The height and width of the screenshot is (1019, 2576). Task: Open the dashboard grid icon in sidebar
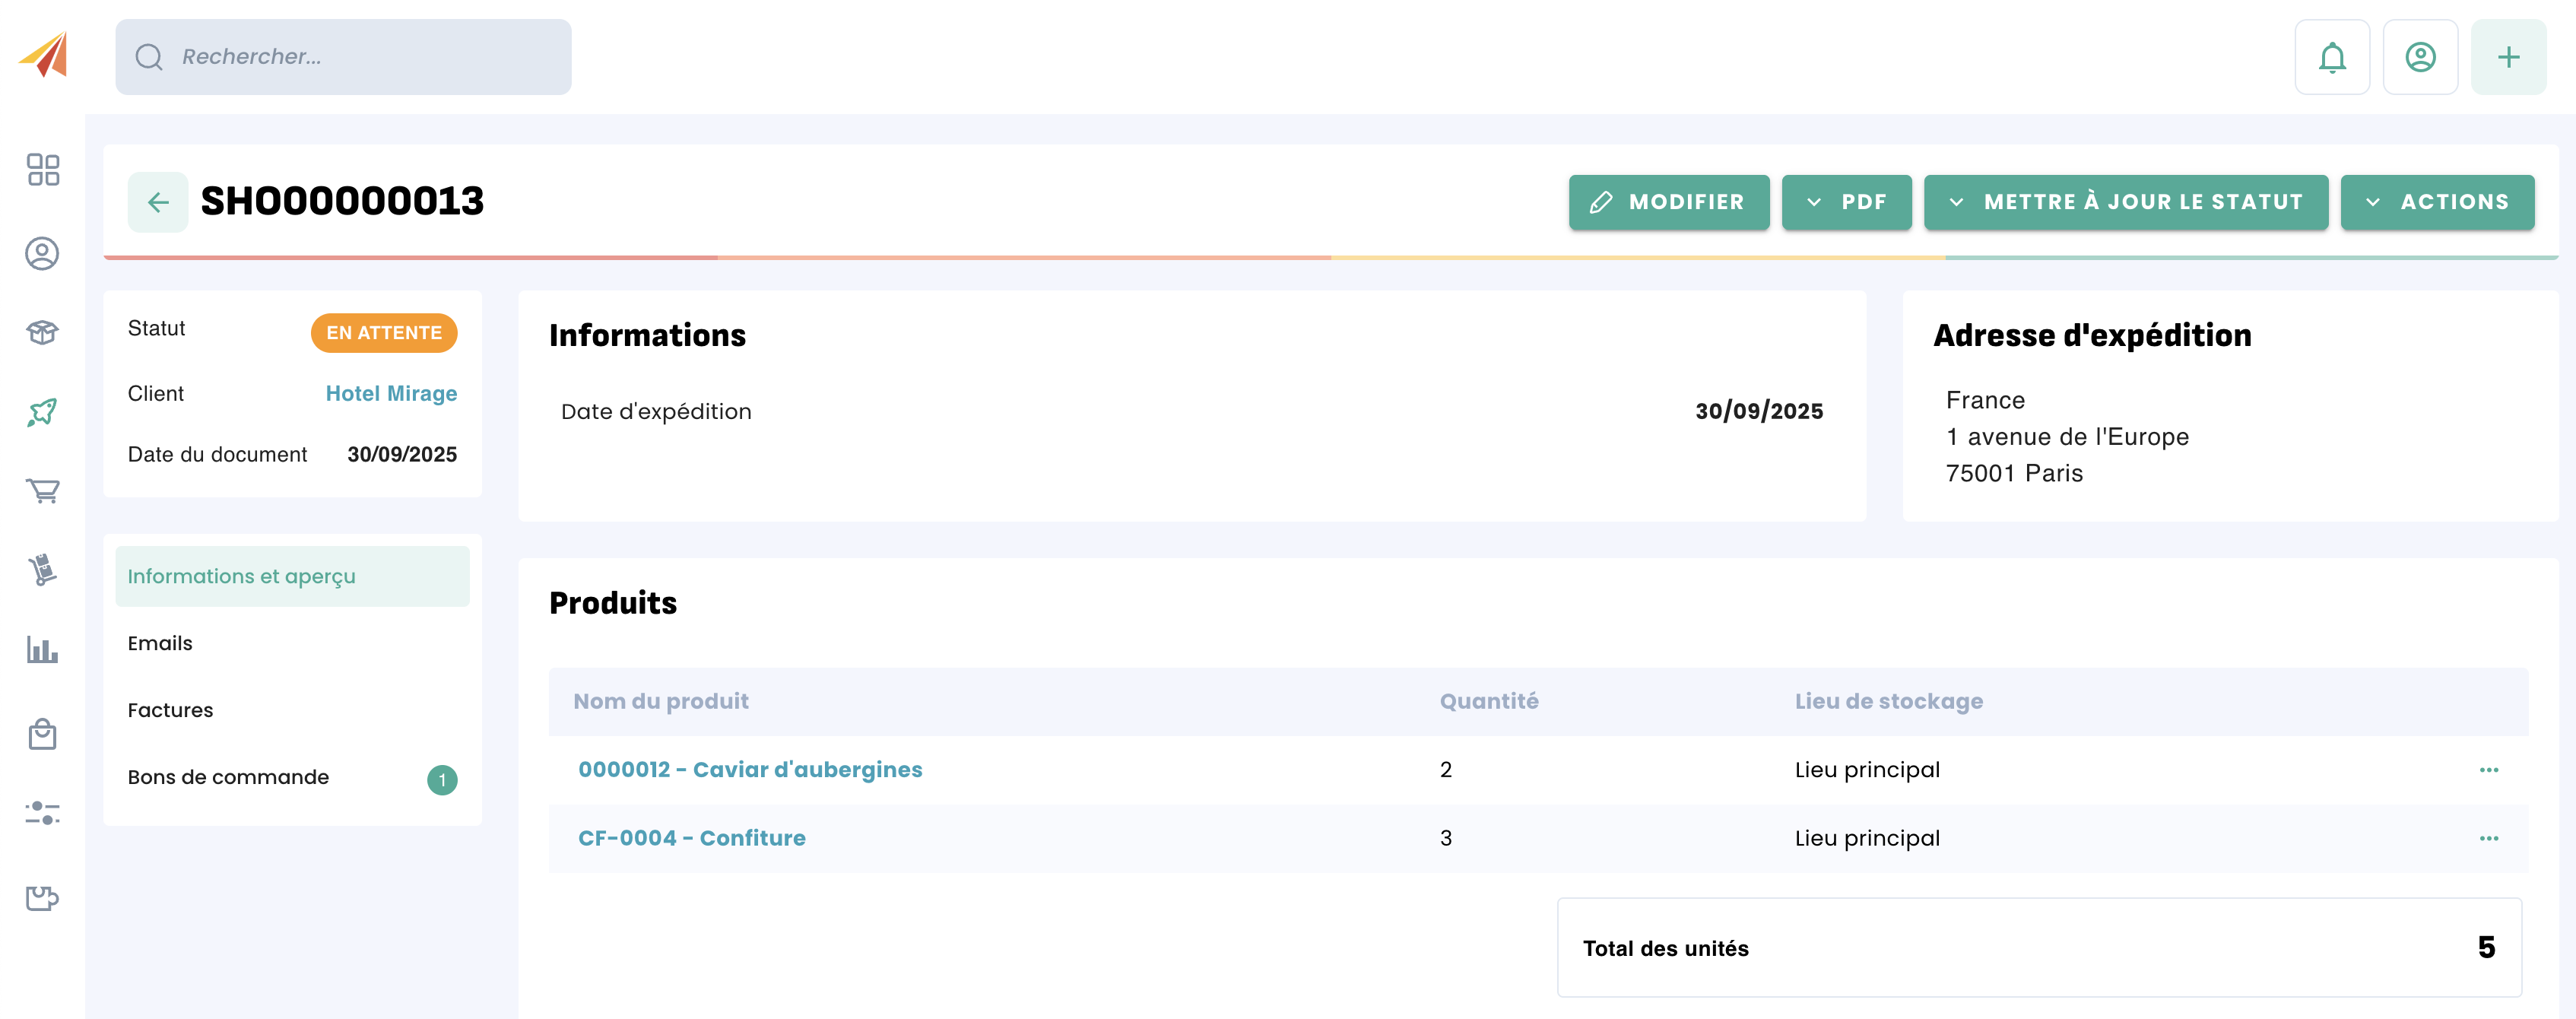click(x=42, y=170)
